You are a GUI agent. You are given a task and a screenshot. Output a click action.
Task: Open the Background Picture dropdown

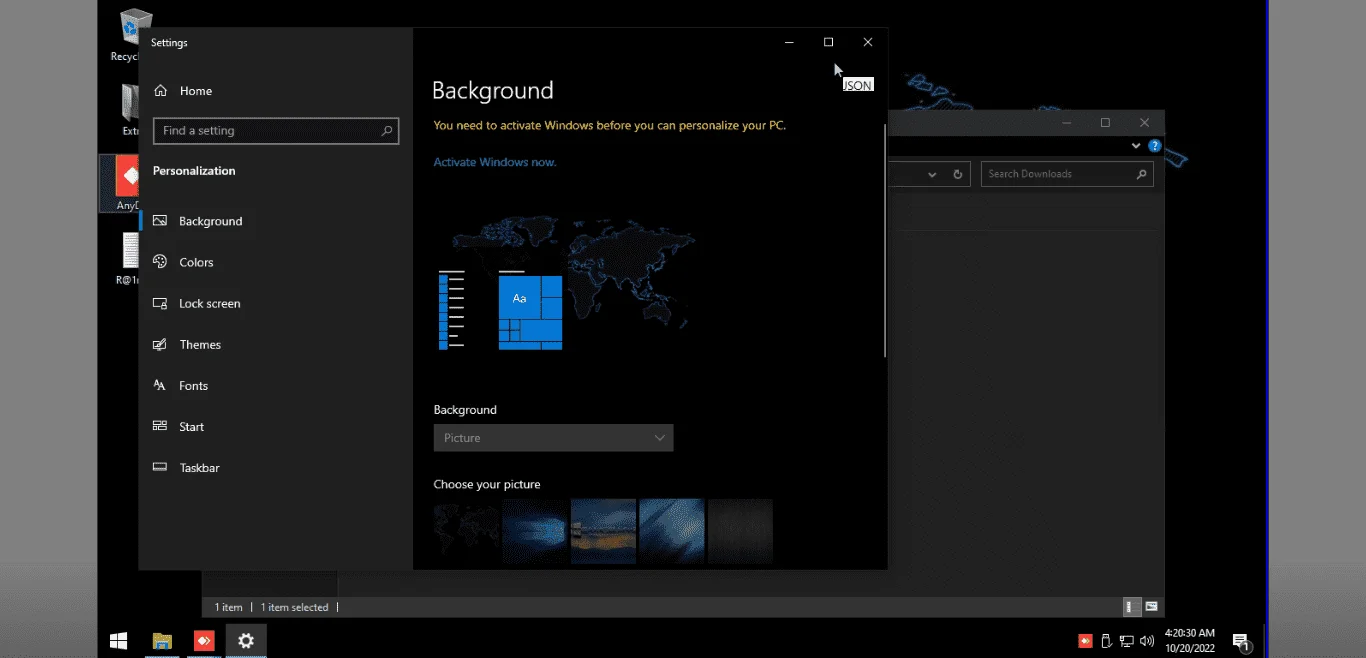(553, 438)
